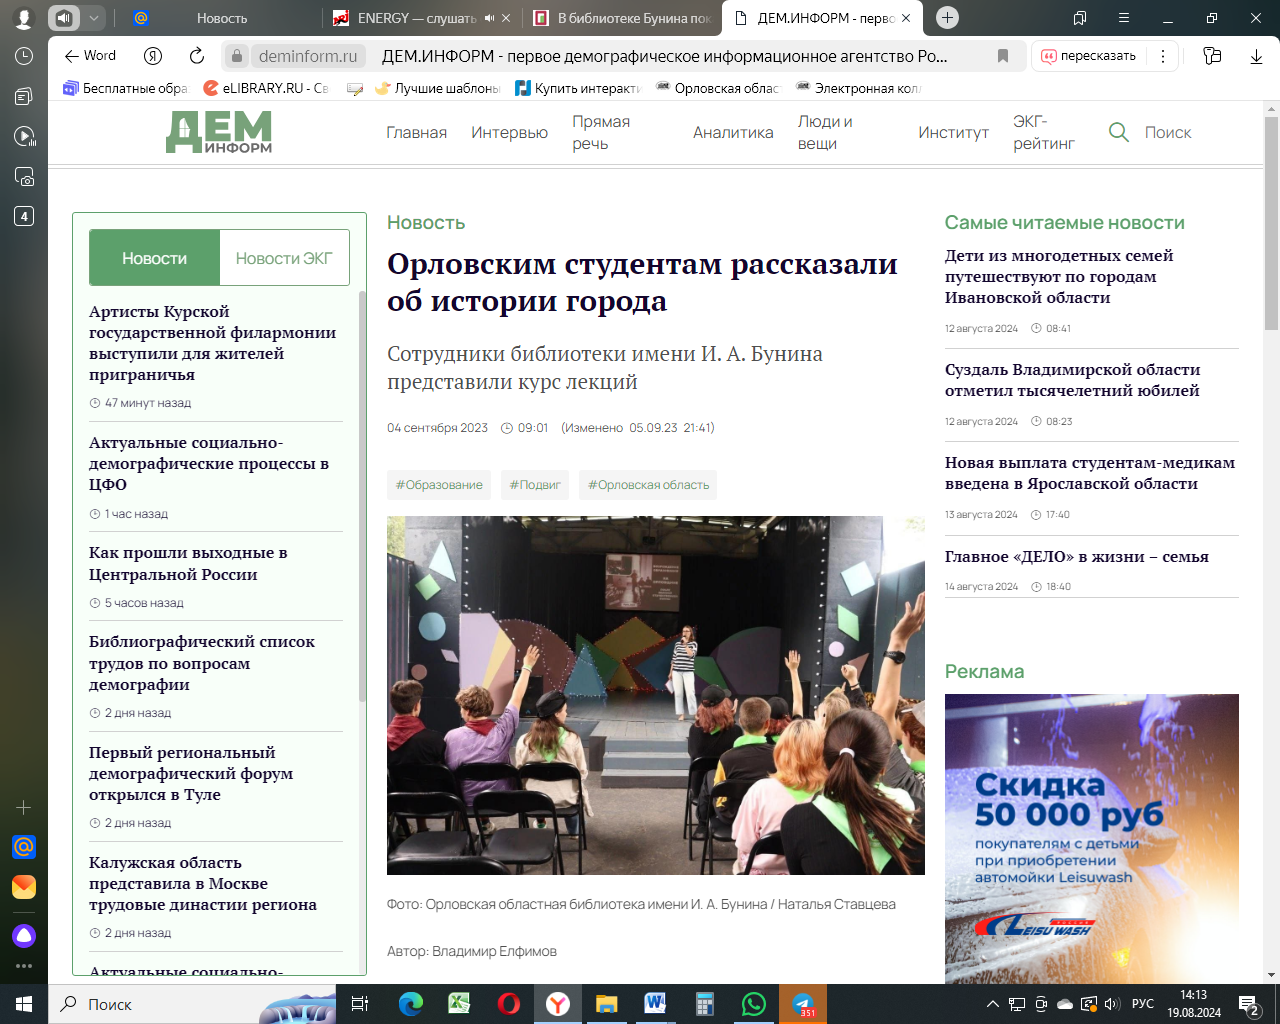Image resolution: width=1280 pixels, height=1024 pixels.
Task: Open Telegram from the taskbar
Action: tap(803, 1004)
